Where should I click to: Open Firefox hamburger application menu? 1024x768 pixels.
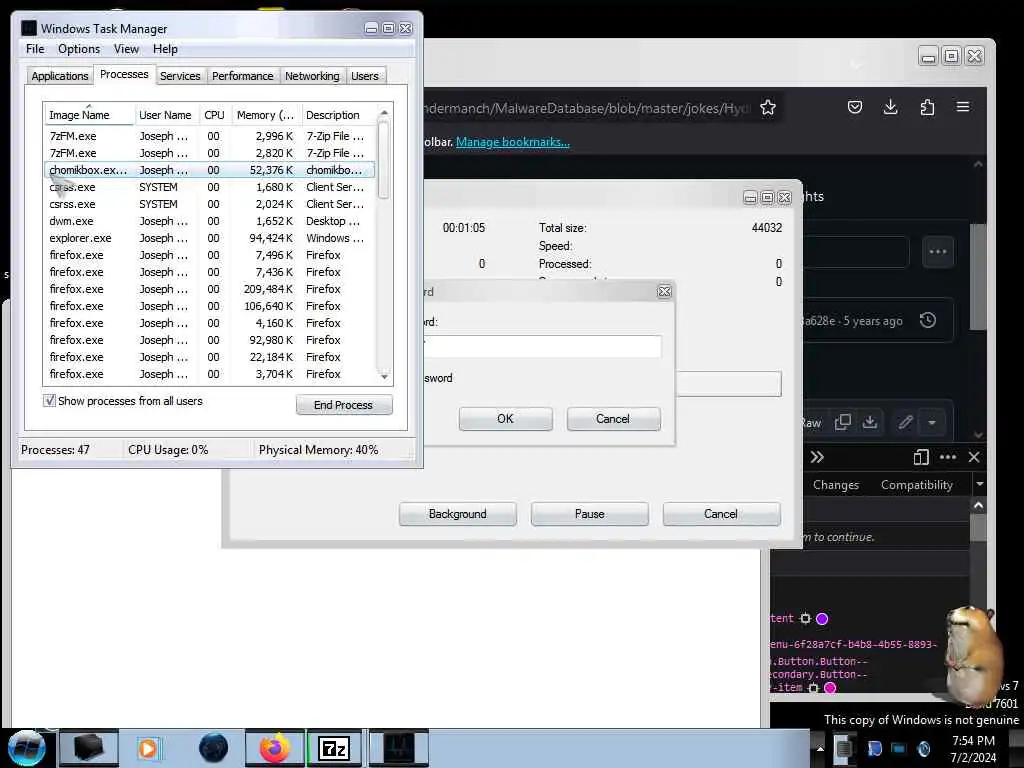[x=963, y=107]
